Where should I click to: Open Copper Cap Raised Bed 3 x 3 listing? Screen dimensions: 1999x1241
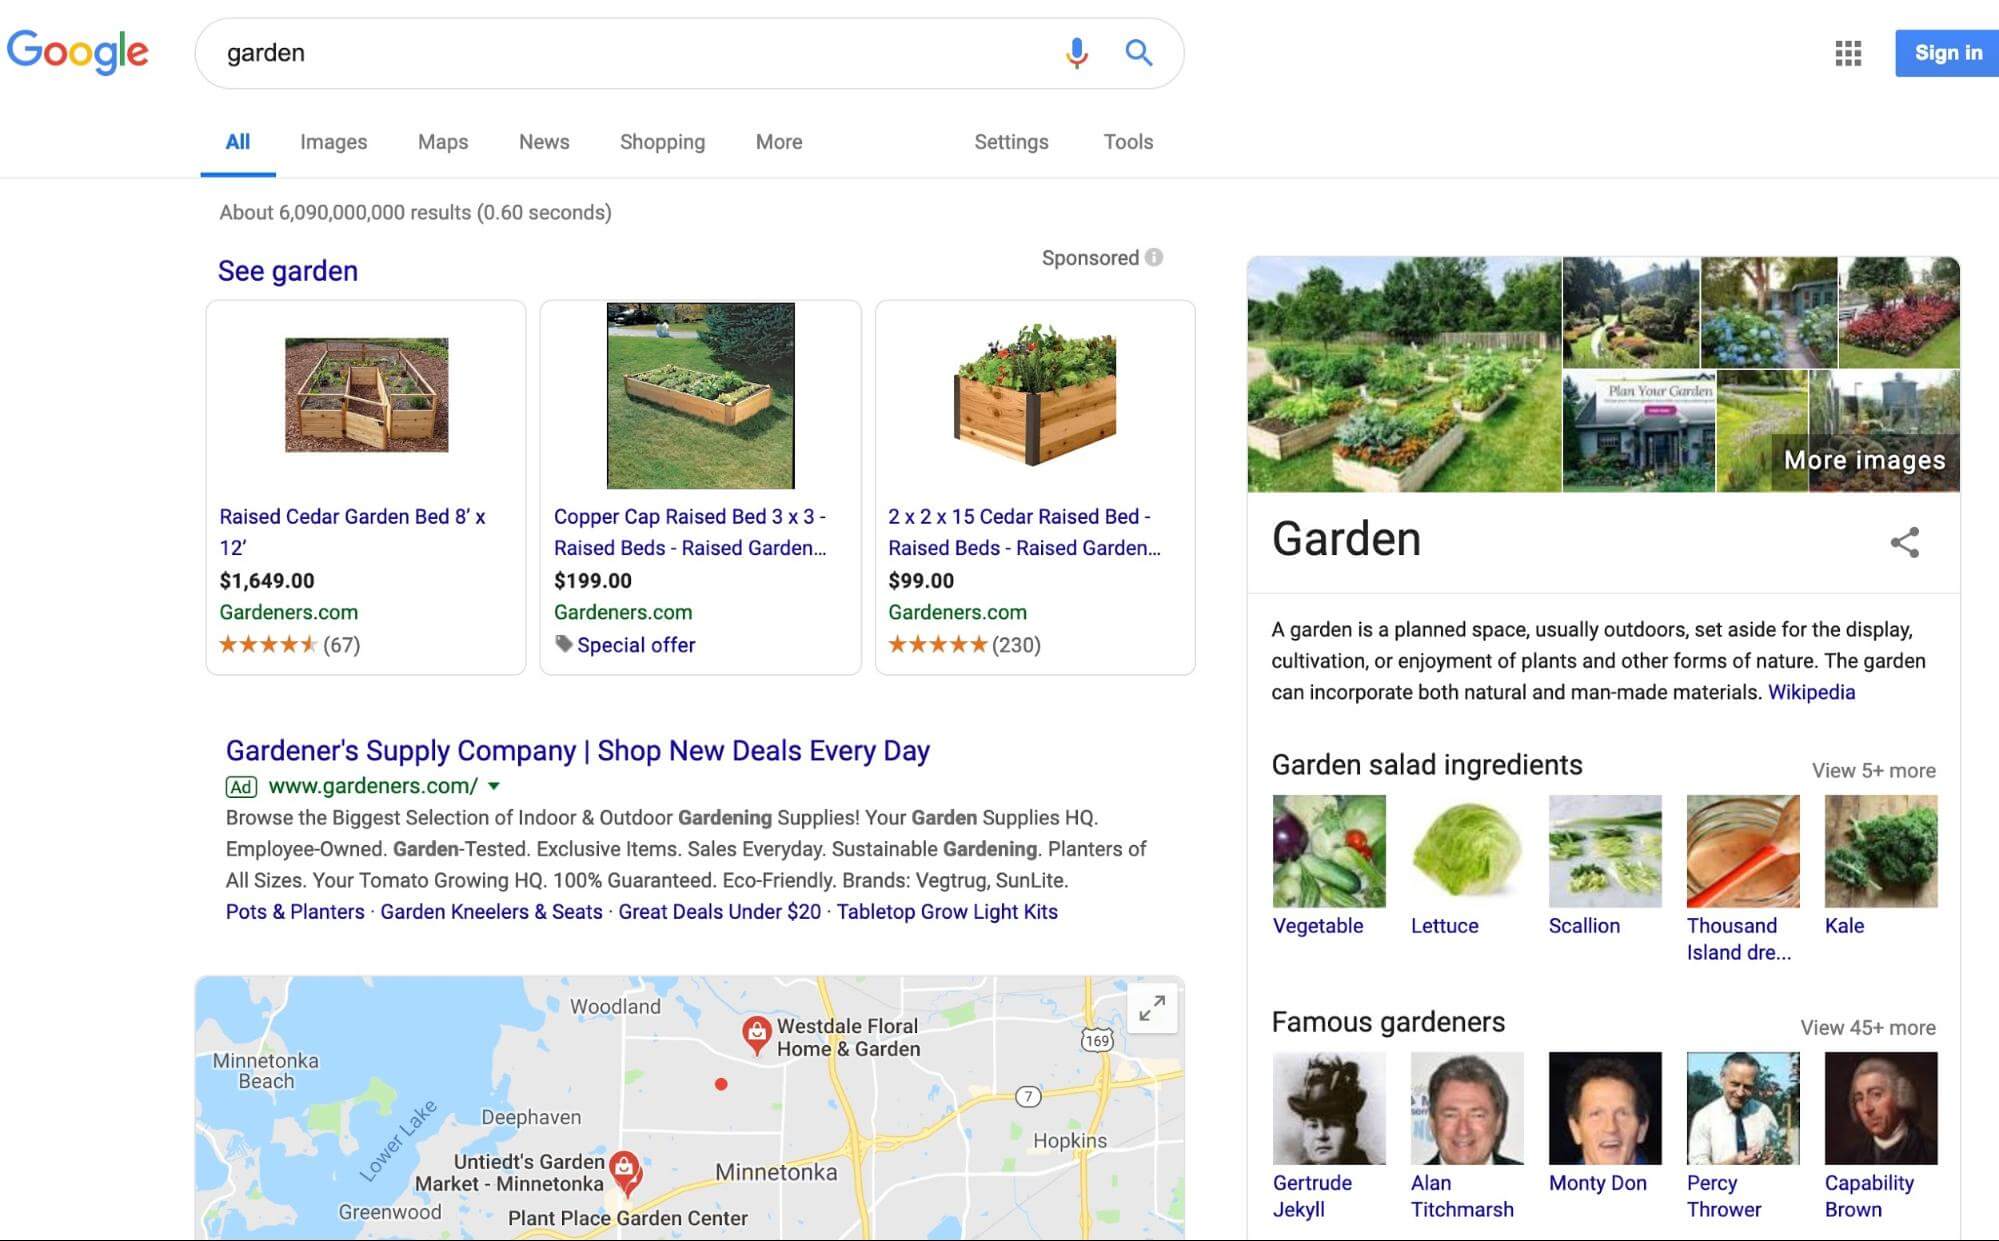[690, 532]
